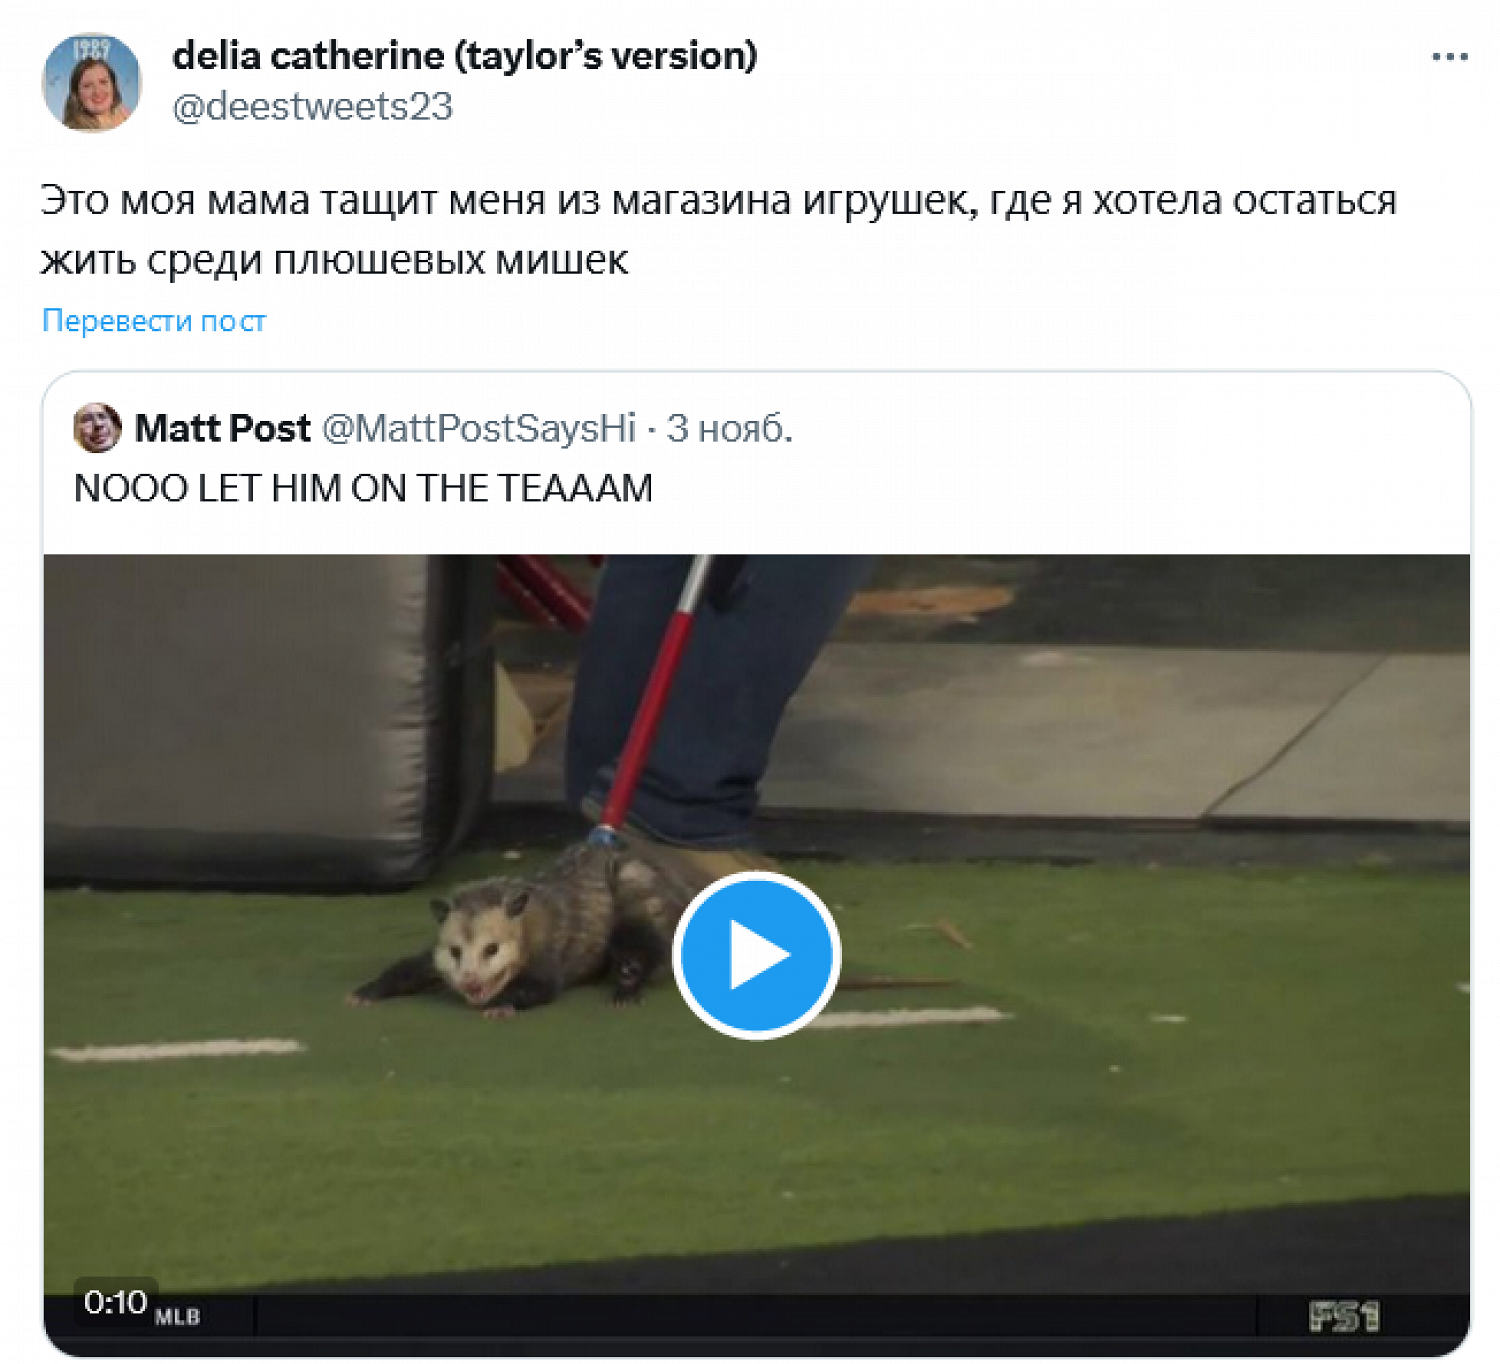Click the MLB logo watermark

click(x=177, y=1317)
